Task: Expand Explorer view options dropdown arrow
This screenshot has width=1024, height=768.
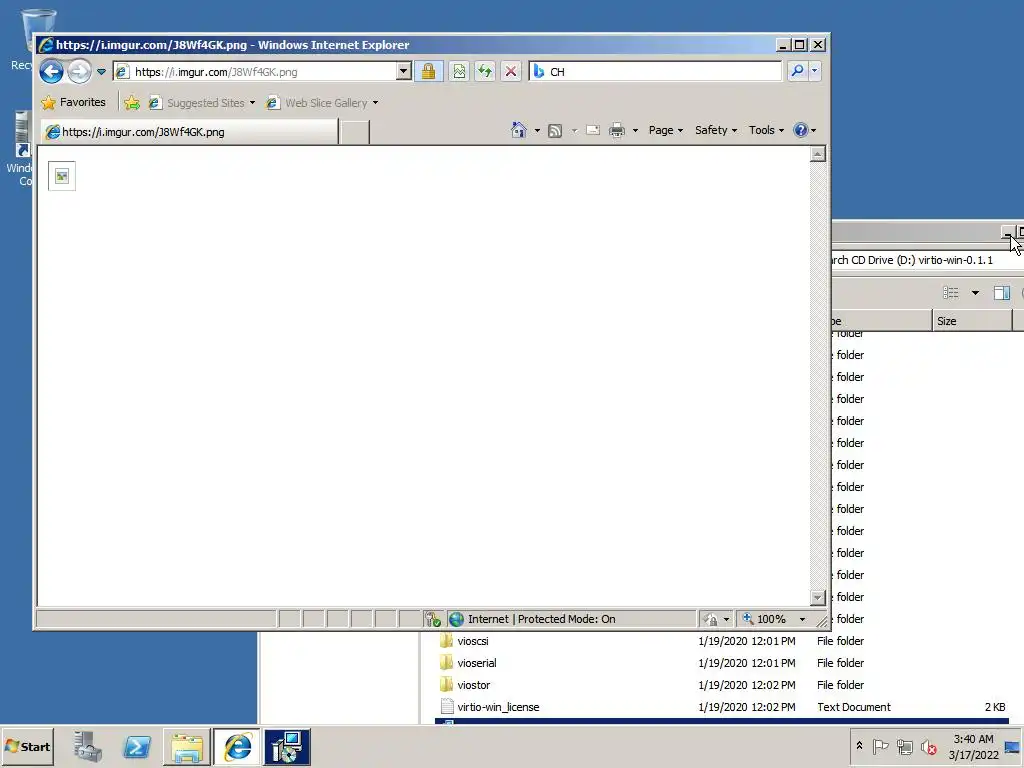Action: tap(975, 293)
